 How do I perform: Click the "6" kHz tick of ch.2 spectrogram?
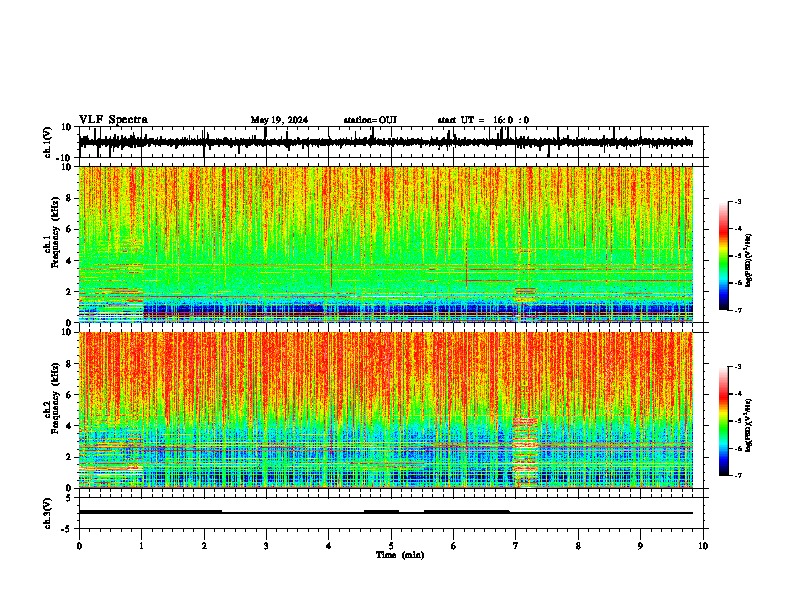click(70, 395)
